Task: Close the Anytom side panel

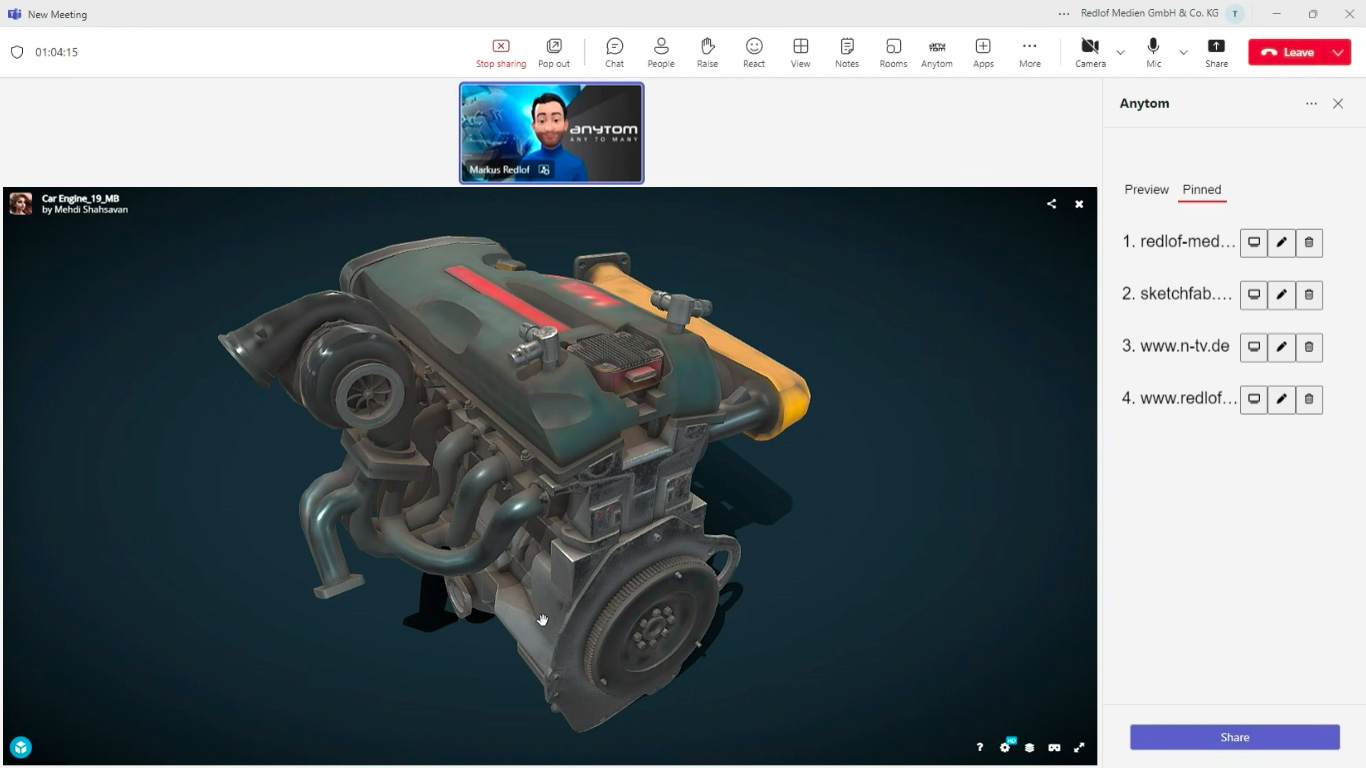Action: tap(1338, 104)
